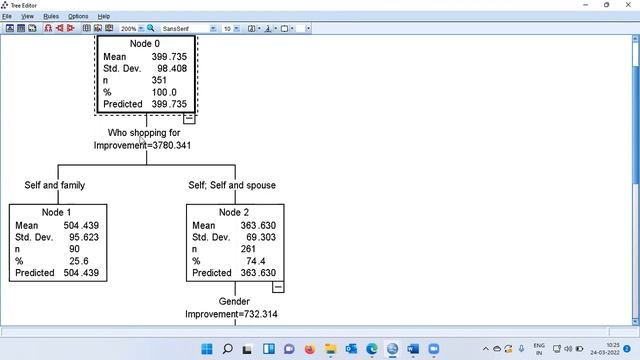Screen dimensions: 640x360
Task: Select the Node 2 box
Action: [235, 243]
